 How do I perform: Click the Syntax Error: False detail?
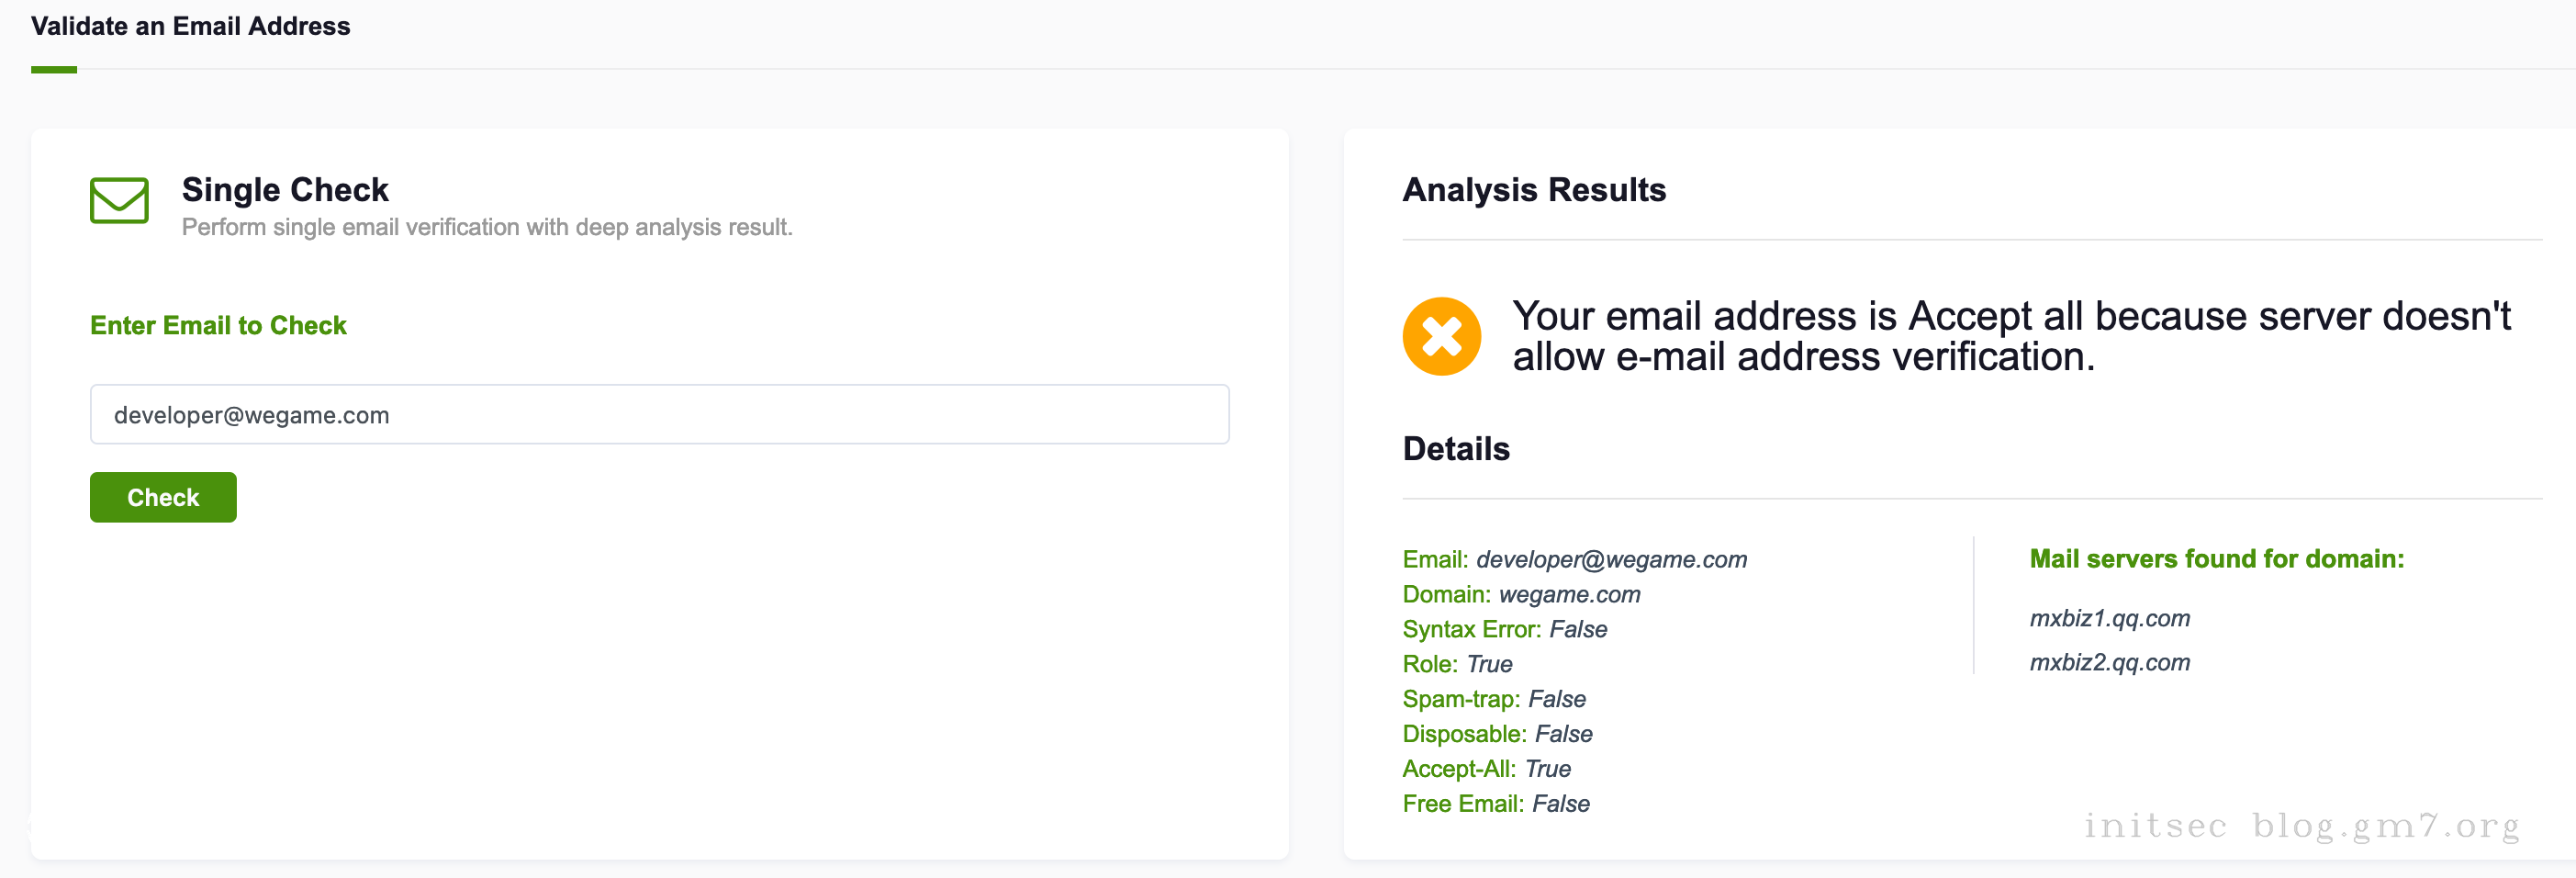[x=1504, y=629]
